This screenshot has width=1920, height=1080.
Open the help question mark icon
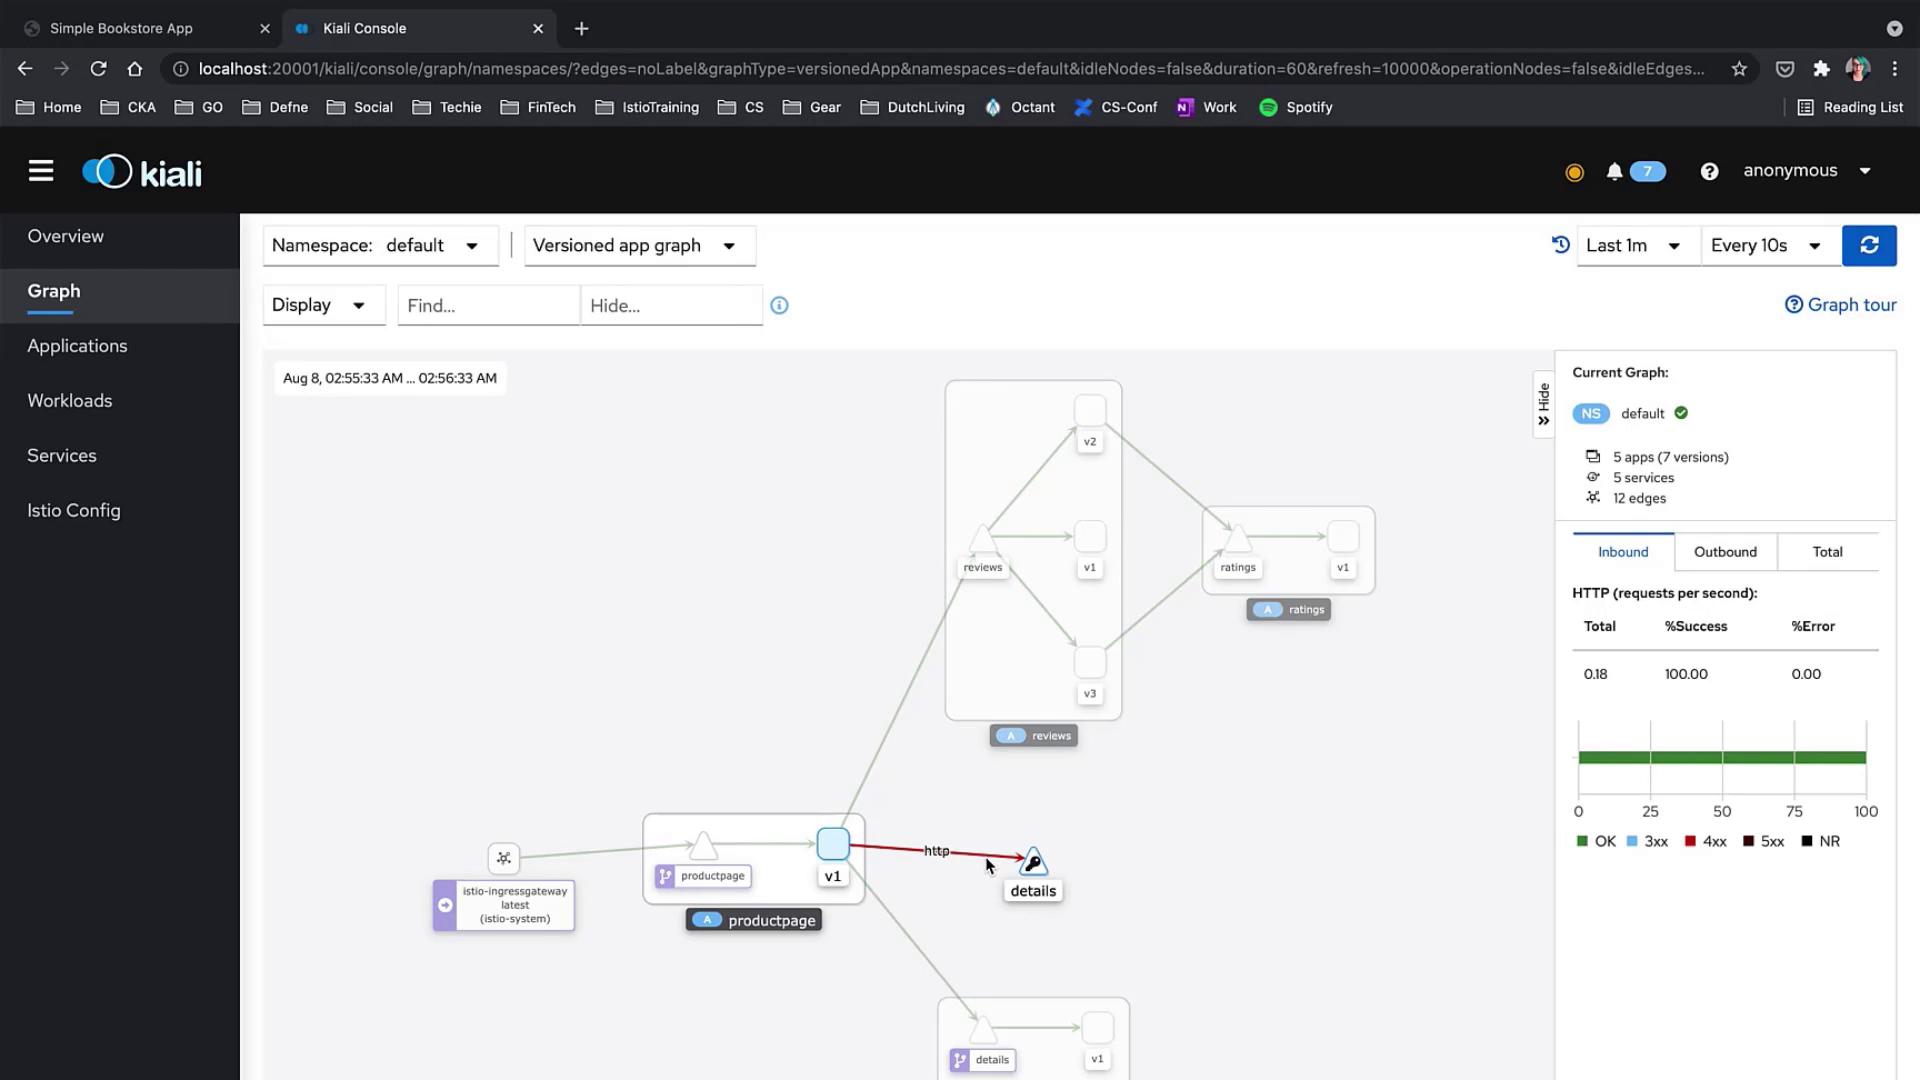1709,172
